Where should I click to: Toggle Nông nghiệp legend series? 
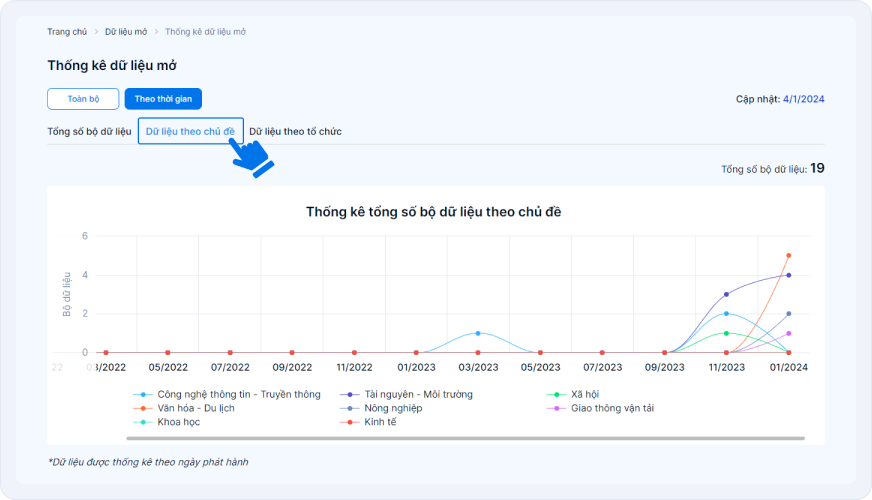click(381, 408)
